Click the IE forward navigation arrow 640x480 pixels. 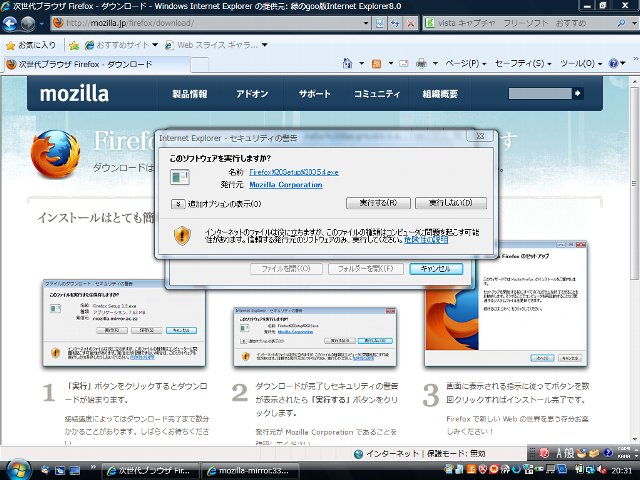[x=28, y=23]
